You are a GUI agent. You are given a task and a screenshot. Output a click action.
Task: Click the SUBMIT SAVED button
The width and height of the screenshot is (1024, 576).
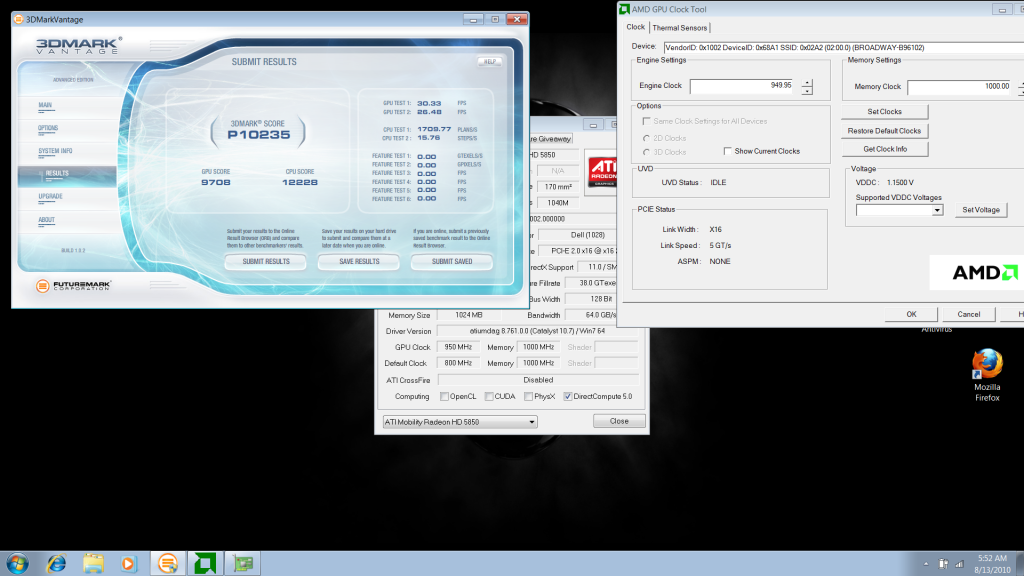coord(452,261)
